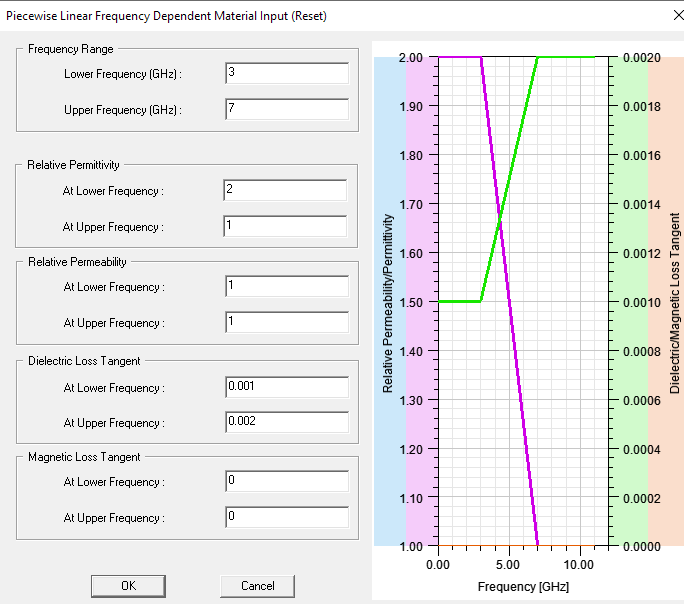Select Relative Permeability at Upper Frequency field
This screenshot has width=684, height=604.
tap(286, 323)
